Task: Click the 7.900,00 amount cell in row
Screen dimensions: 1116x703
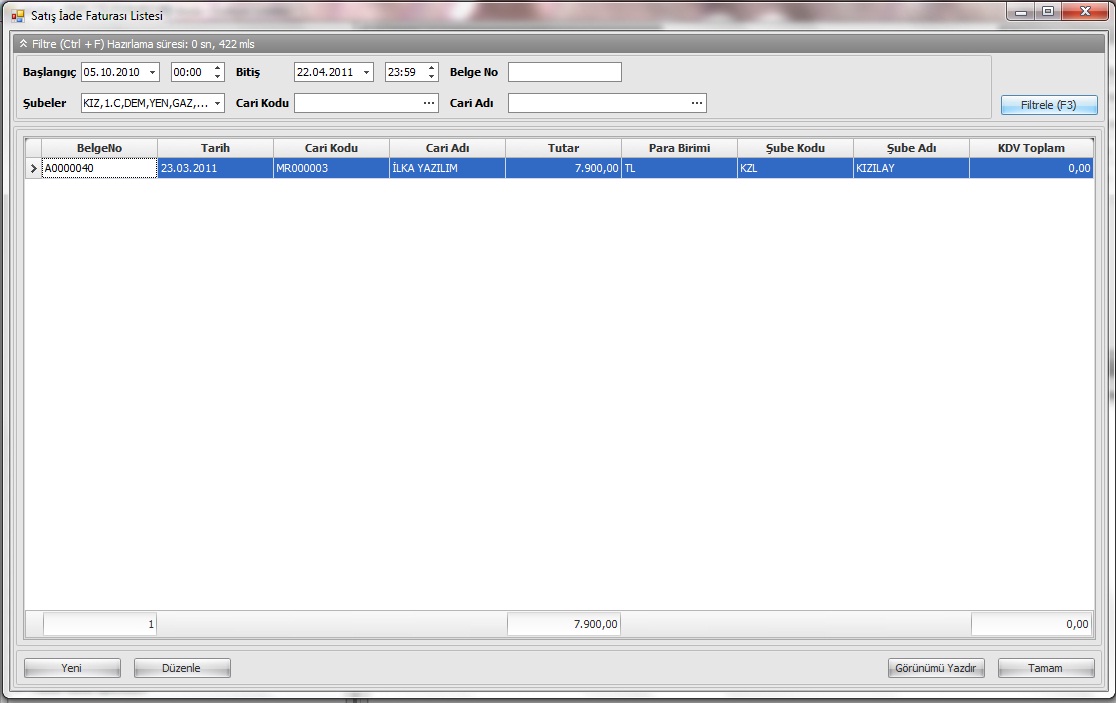Action: [564, 168]
